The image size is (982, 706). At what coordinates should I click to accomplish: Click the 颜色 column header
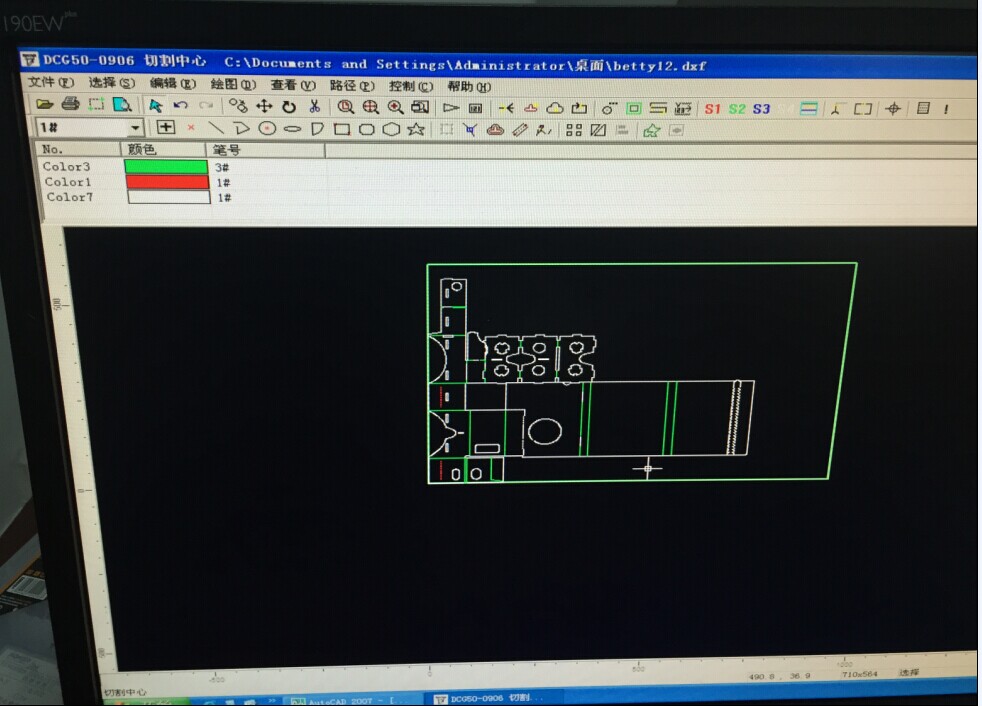(x=143, y=150)
